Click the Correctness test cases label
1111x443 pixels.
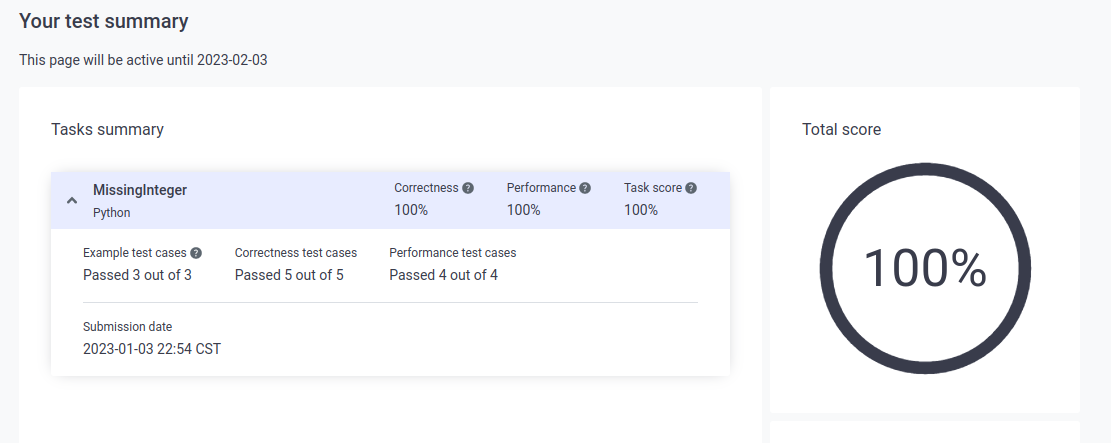coord(295,253)
